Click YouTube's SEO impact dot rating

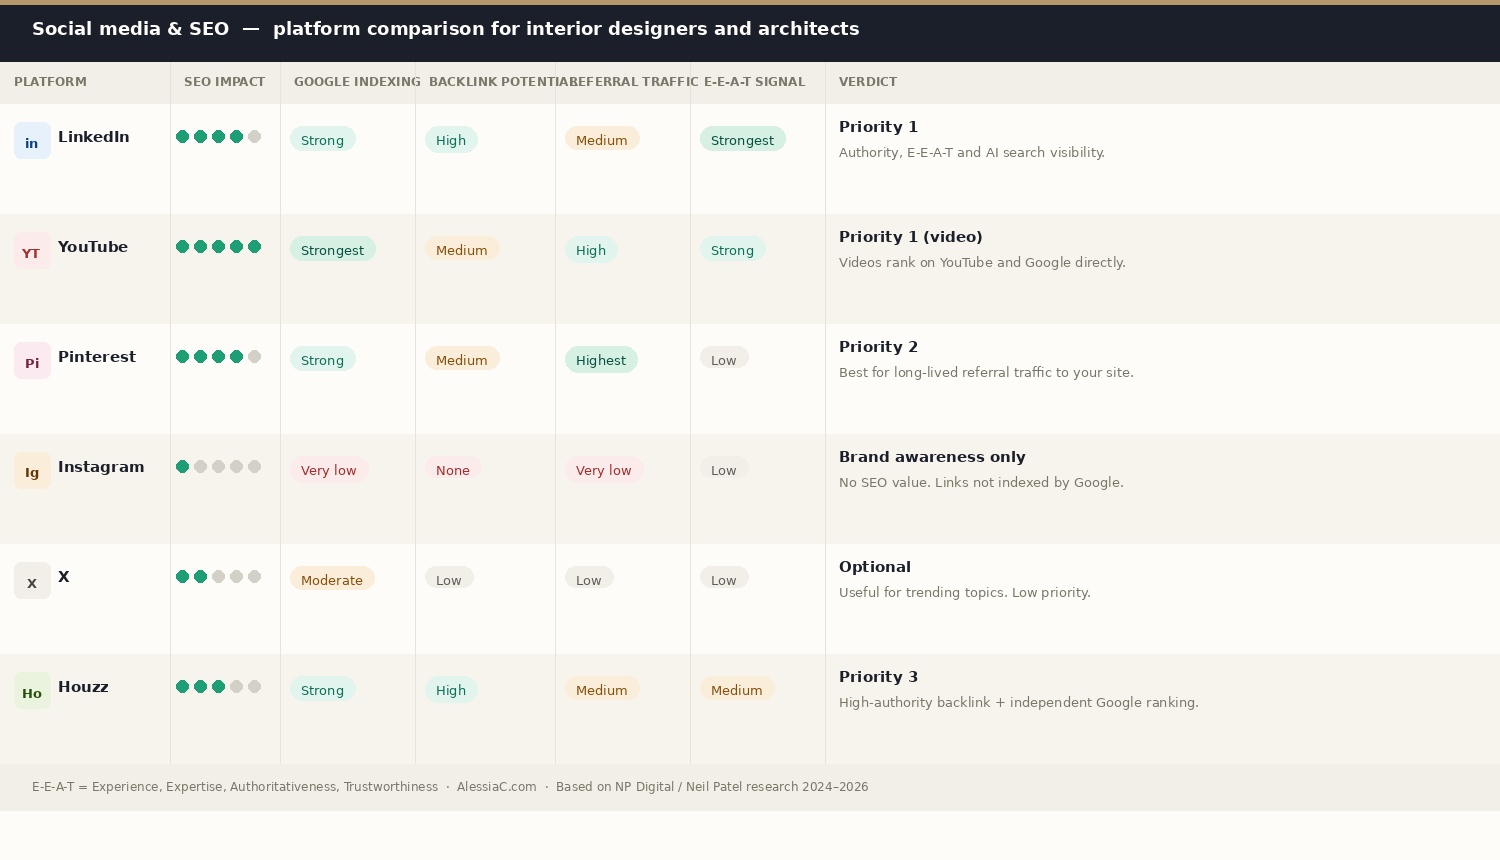(218, 247)
